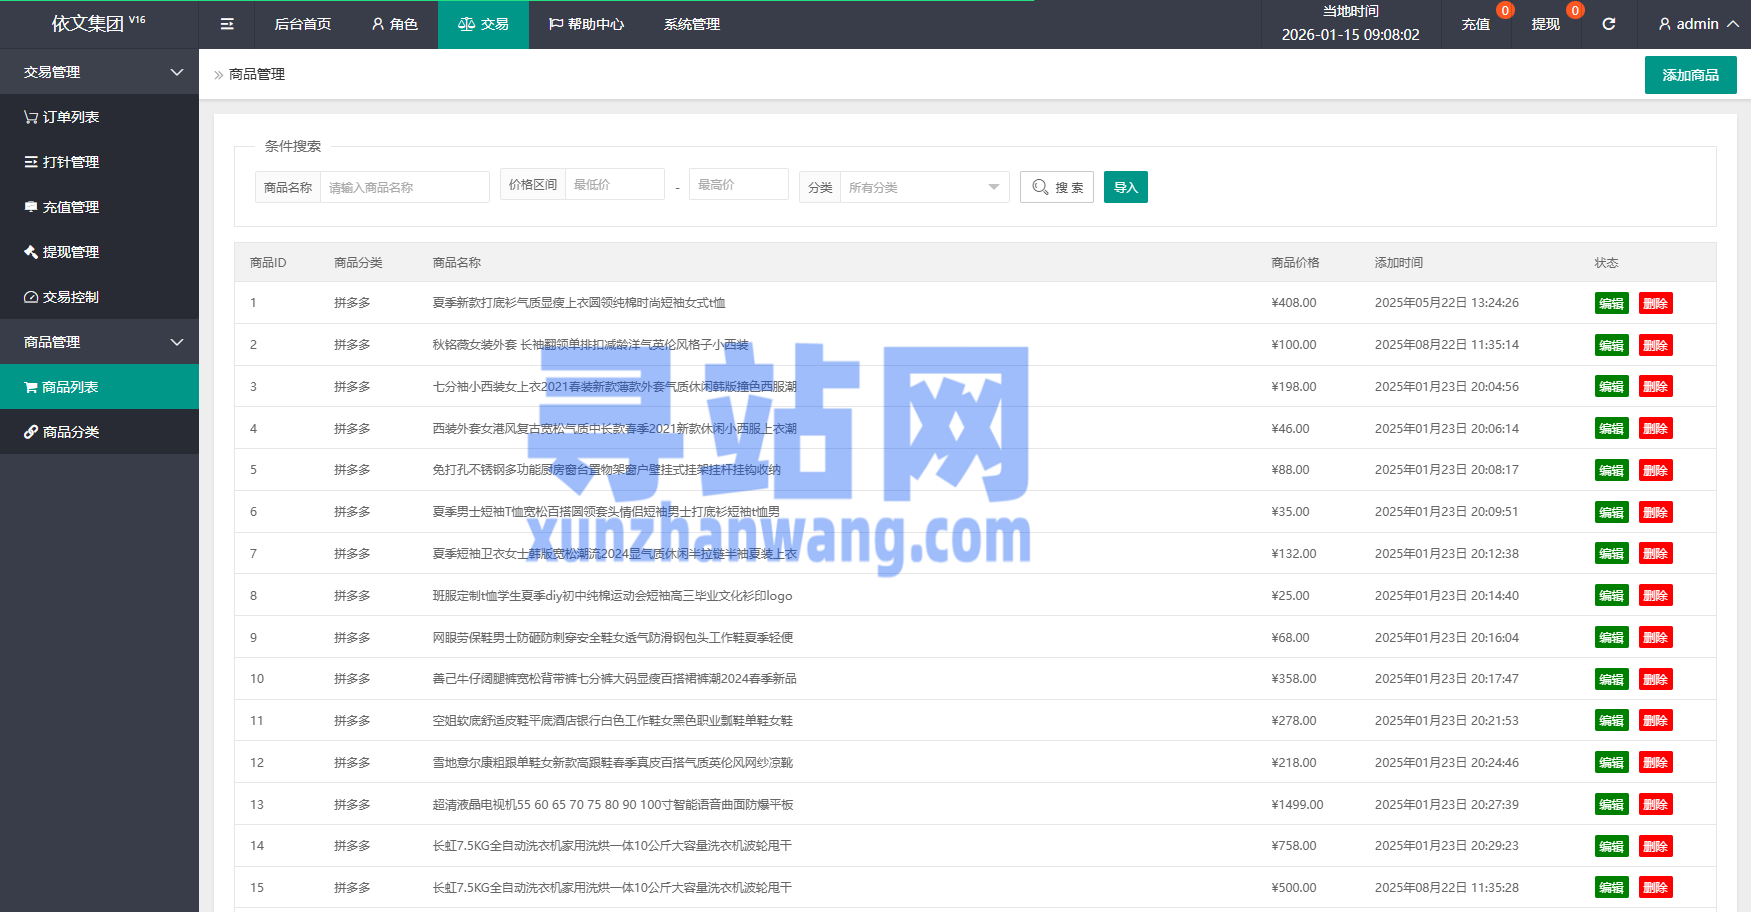Open the 系统管理 top menu
The width and height of the screenshot is (1751, 912).
click(x=691, y=24)
